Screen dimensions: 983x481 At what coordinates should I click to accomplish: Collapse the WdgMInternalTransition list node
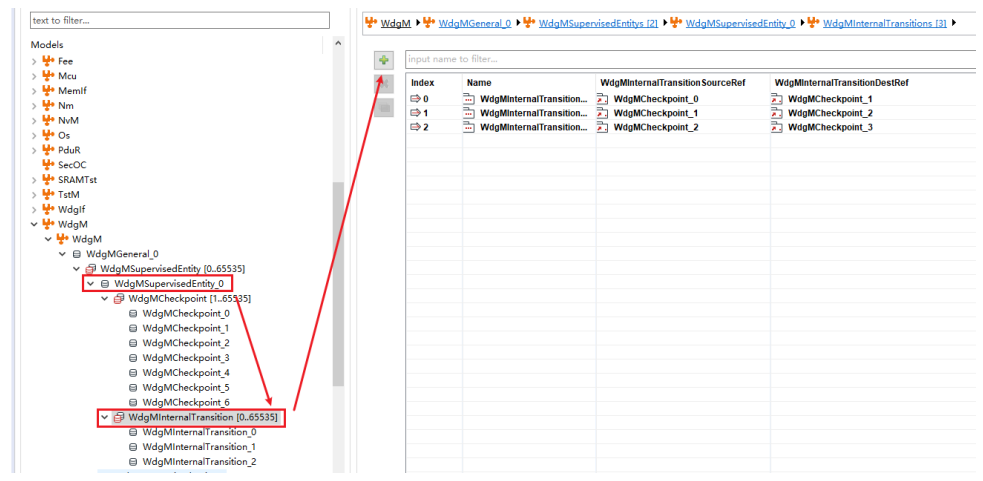coord(105,417)
